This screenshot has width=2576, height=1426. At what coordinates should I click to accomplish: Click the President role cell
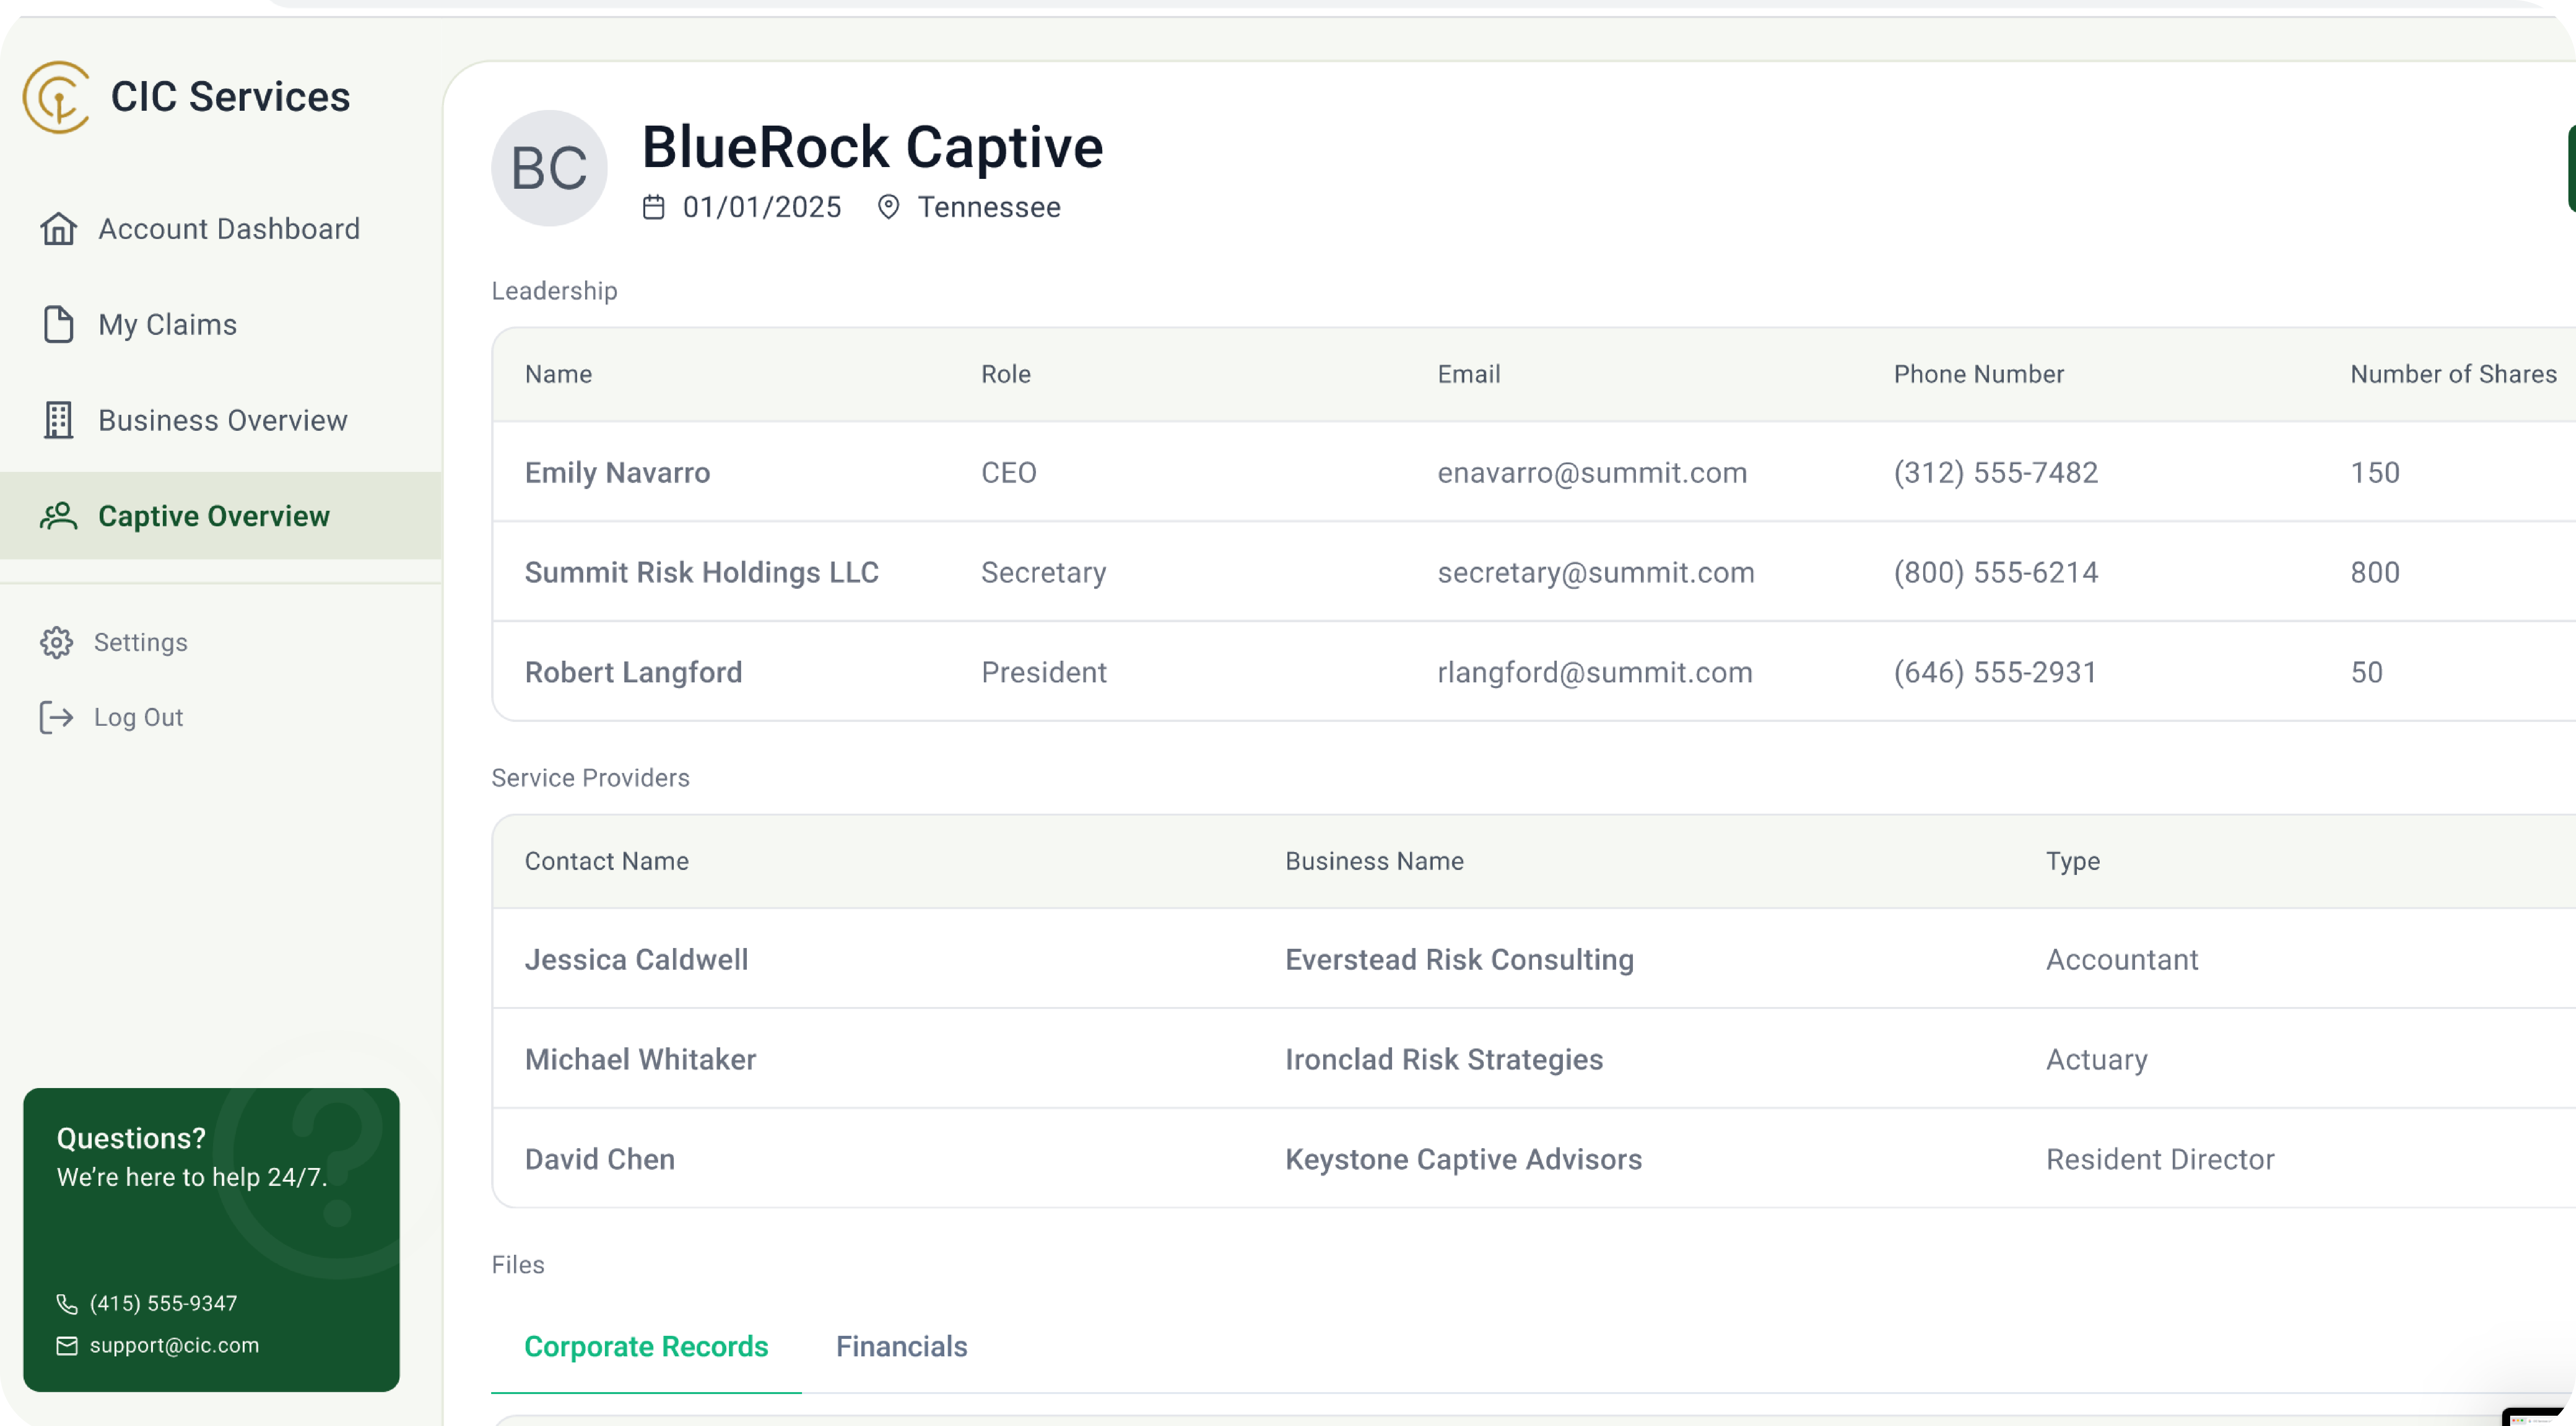1043,672
